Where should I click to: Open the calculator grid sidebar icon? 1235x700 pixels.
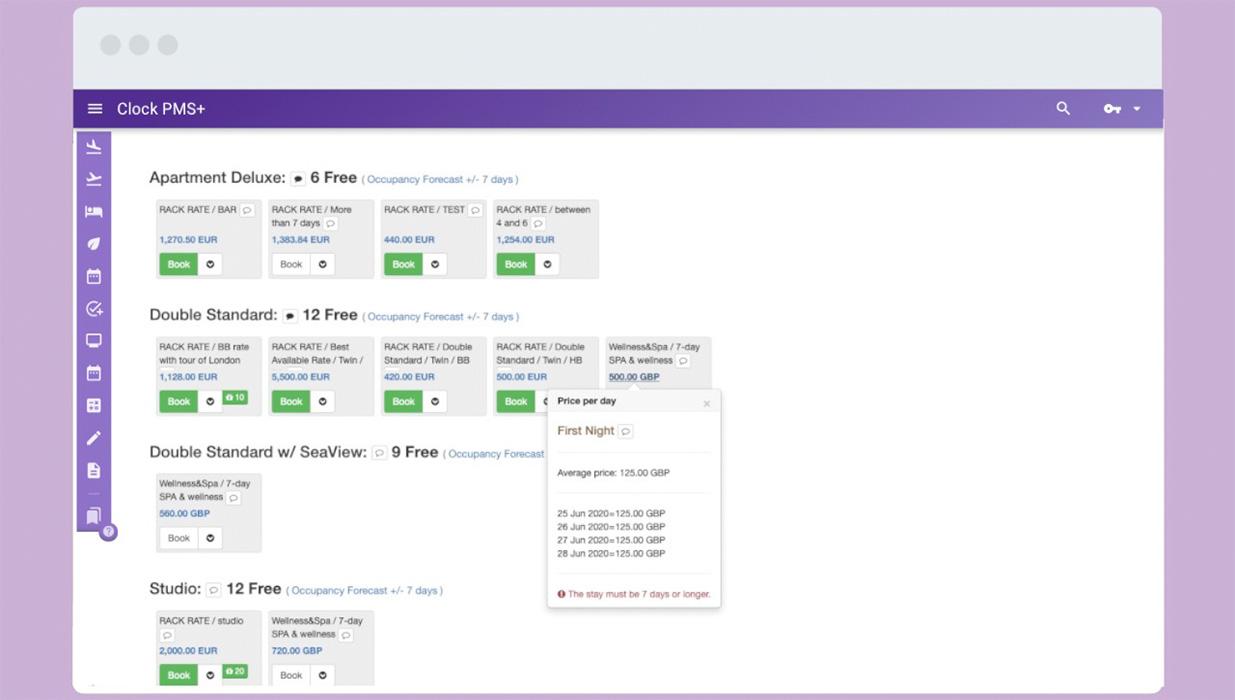(x=94, y=406)
